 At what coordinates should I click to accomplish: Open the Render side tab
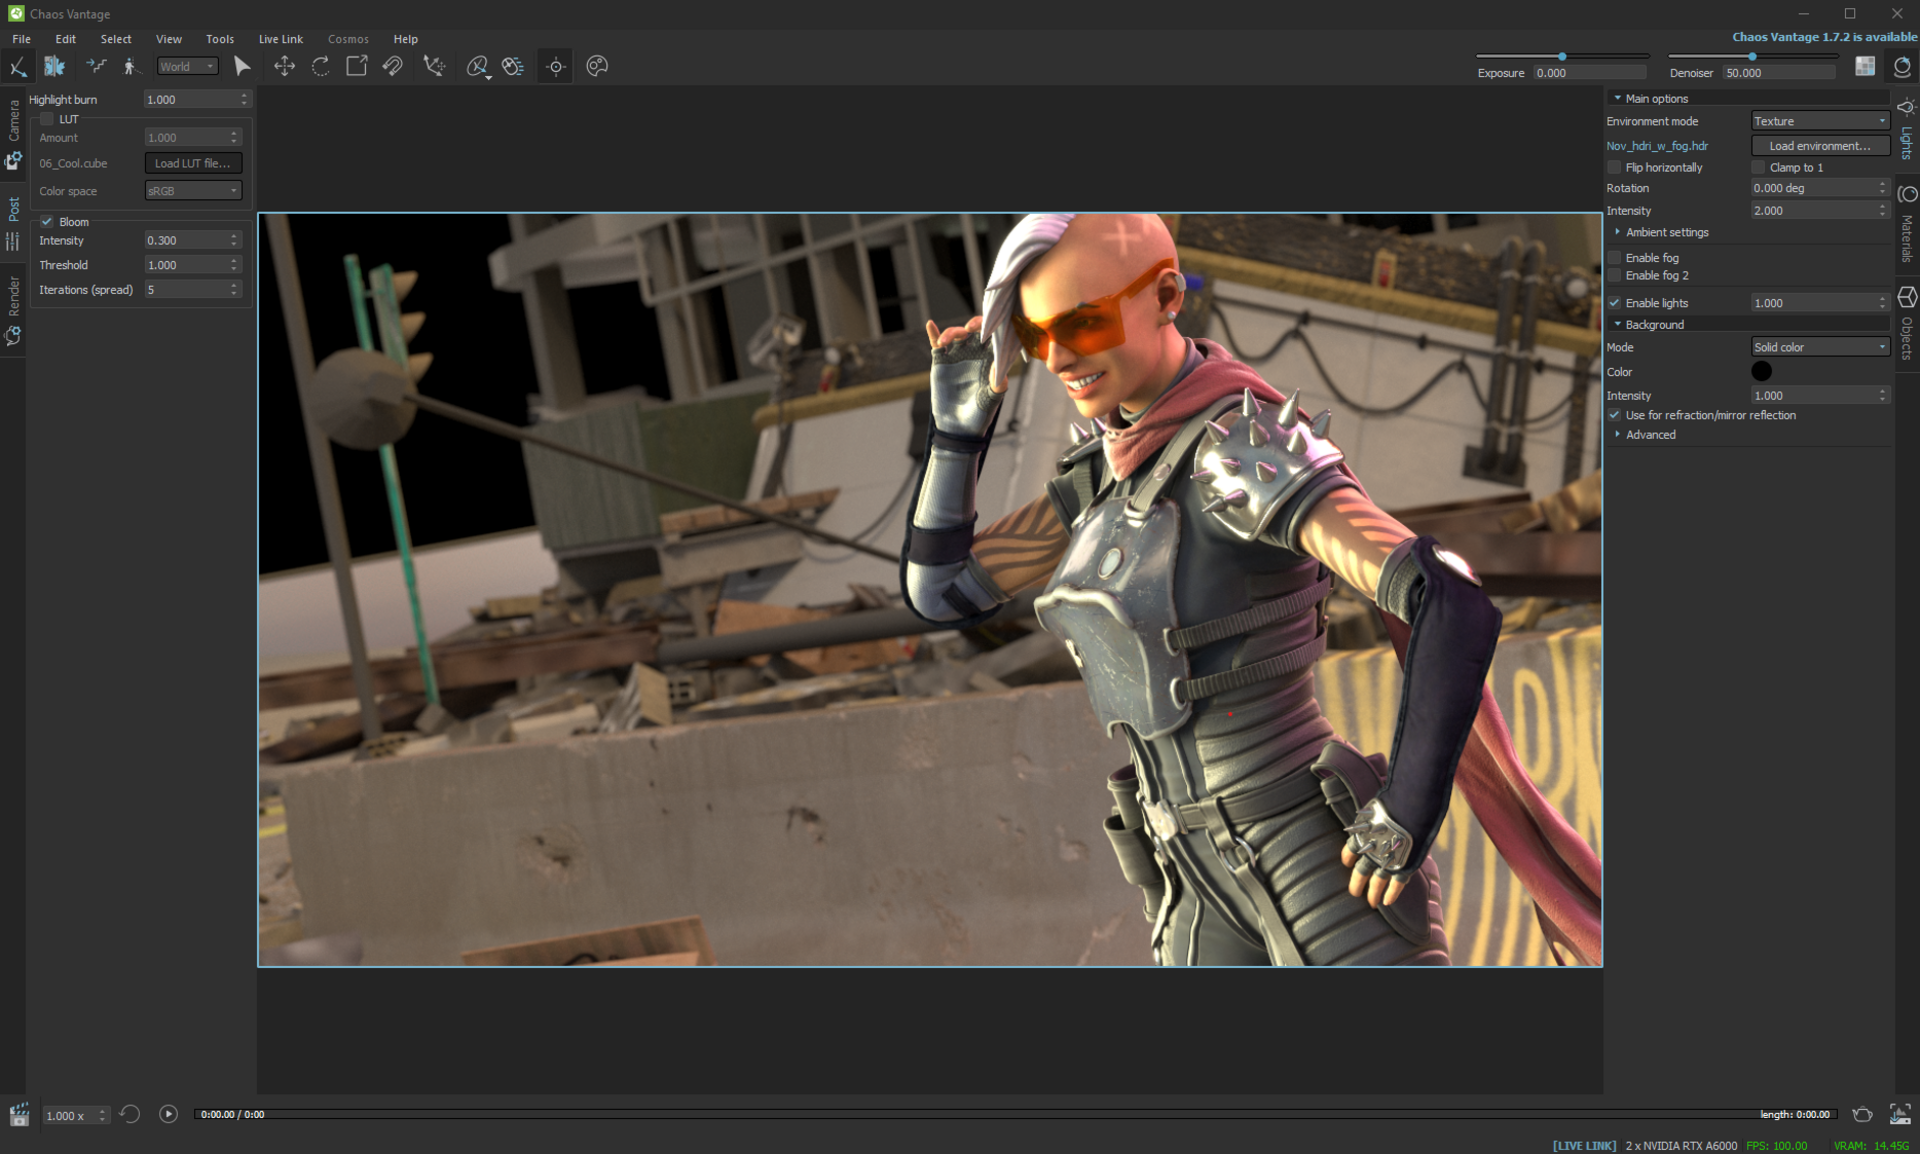(x=13, y=311)
